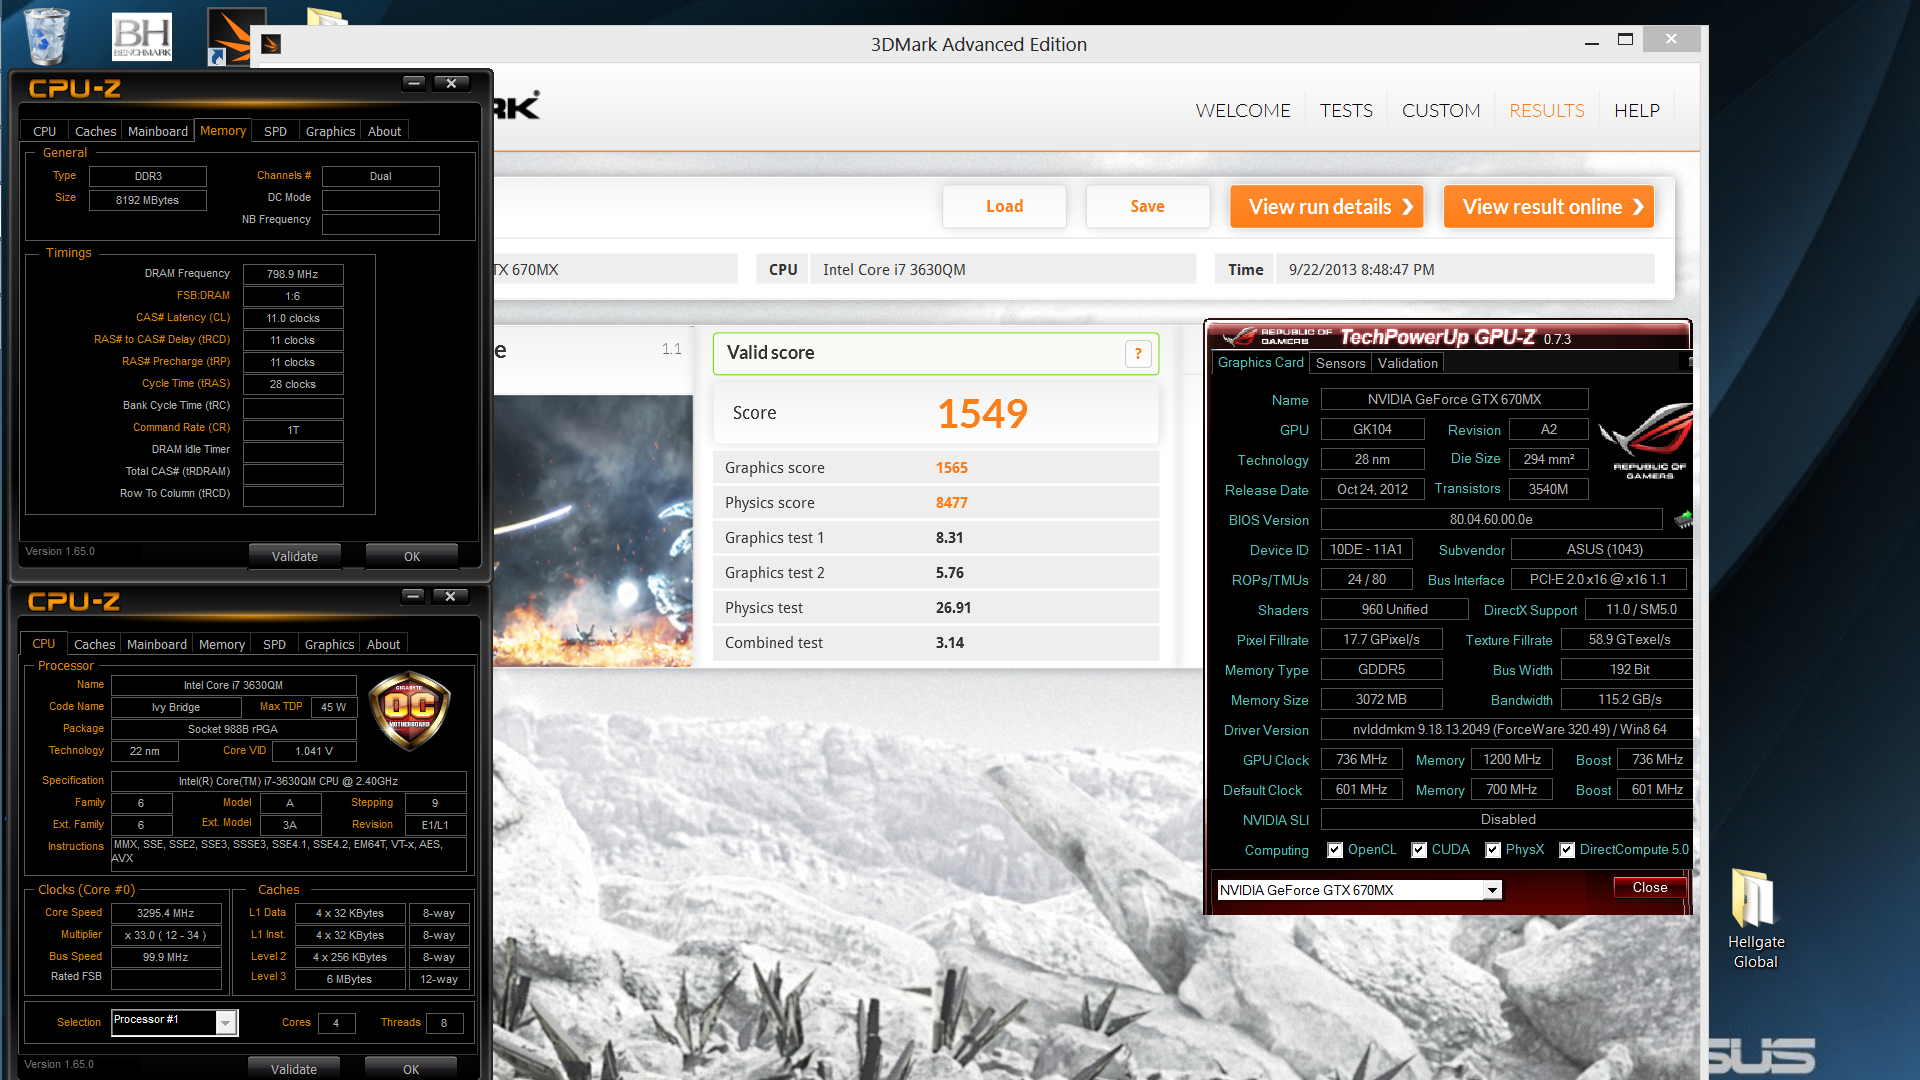Viewport: 1920px width, 1080px height.
Task: Toggle the CUDA checkbox in GPU-Z
Action: pyautogui.click(x=1419, y=850)
